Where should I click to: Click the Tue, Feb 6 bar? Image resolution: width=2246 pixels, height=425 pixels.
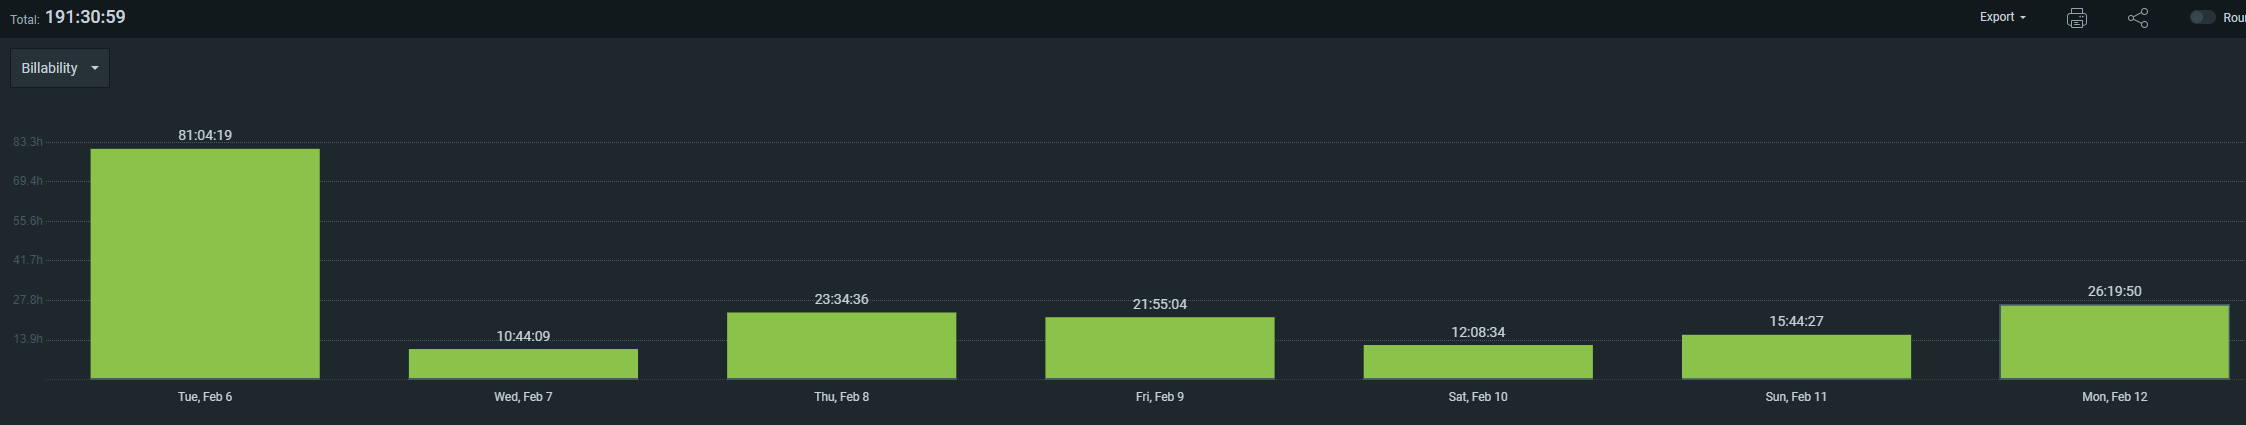click(205, 264)
